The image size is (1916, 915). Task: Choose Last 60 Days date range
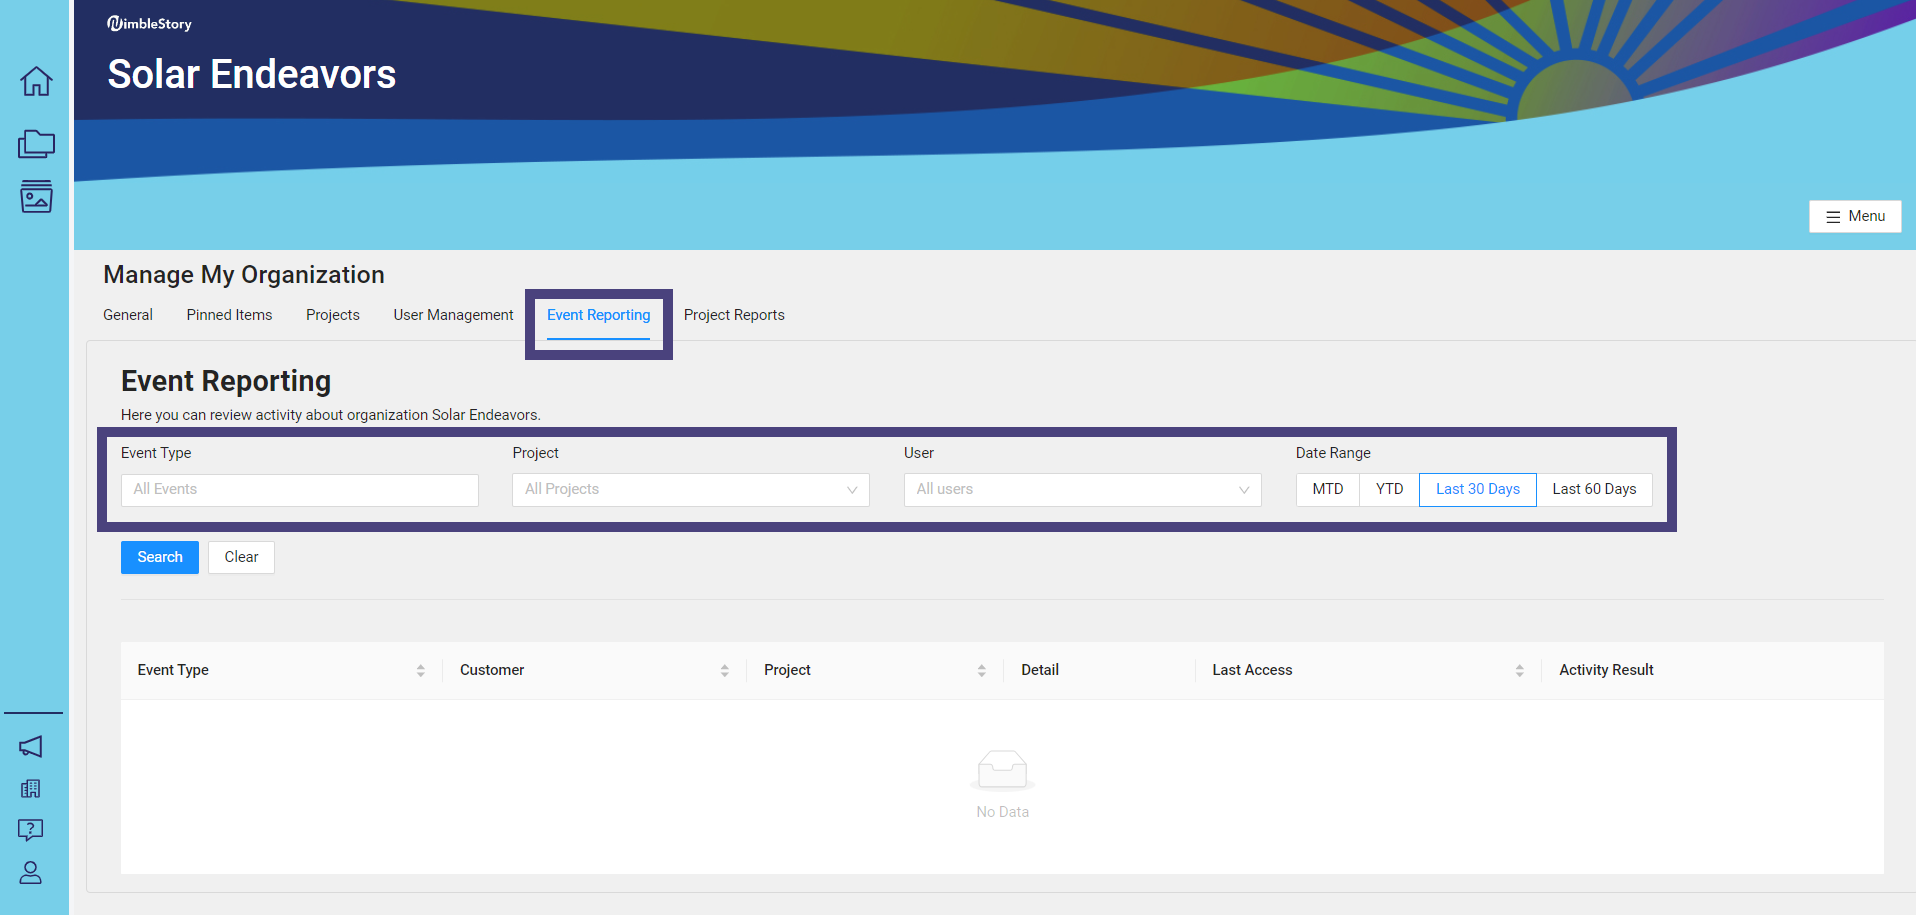click(x=1594, y=490)
